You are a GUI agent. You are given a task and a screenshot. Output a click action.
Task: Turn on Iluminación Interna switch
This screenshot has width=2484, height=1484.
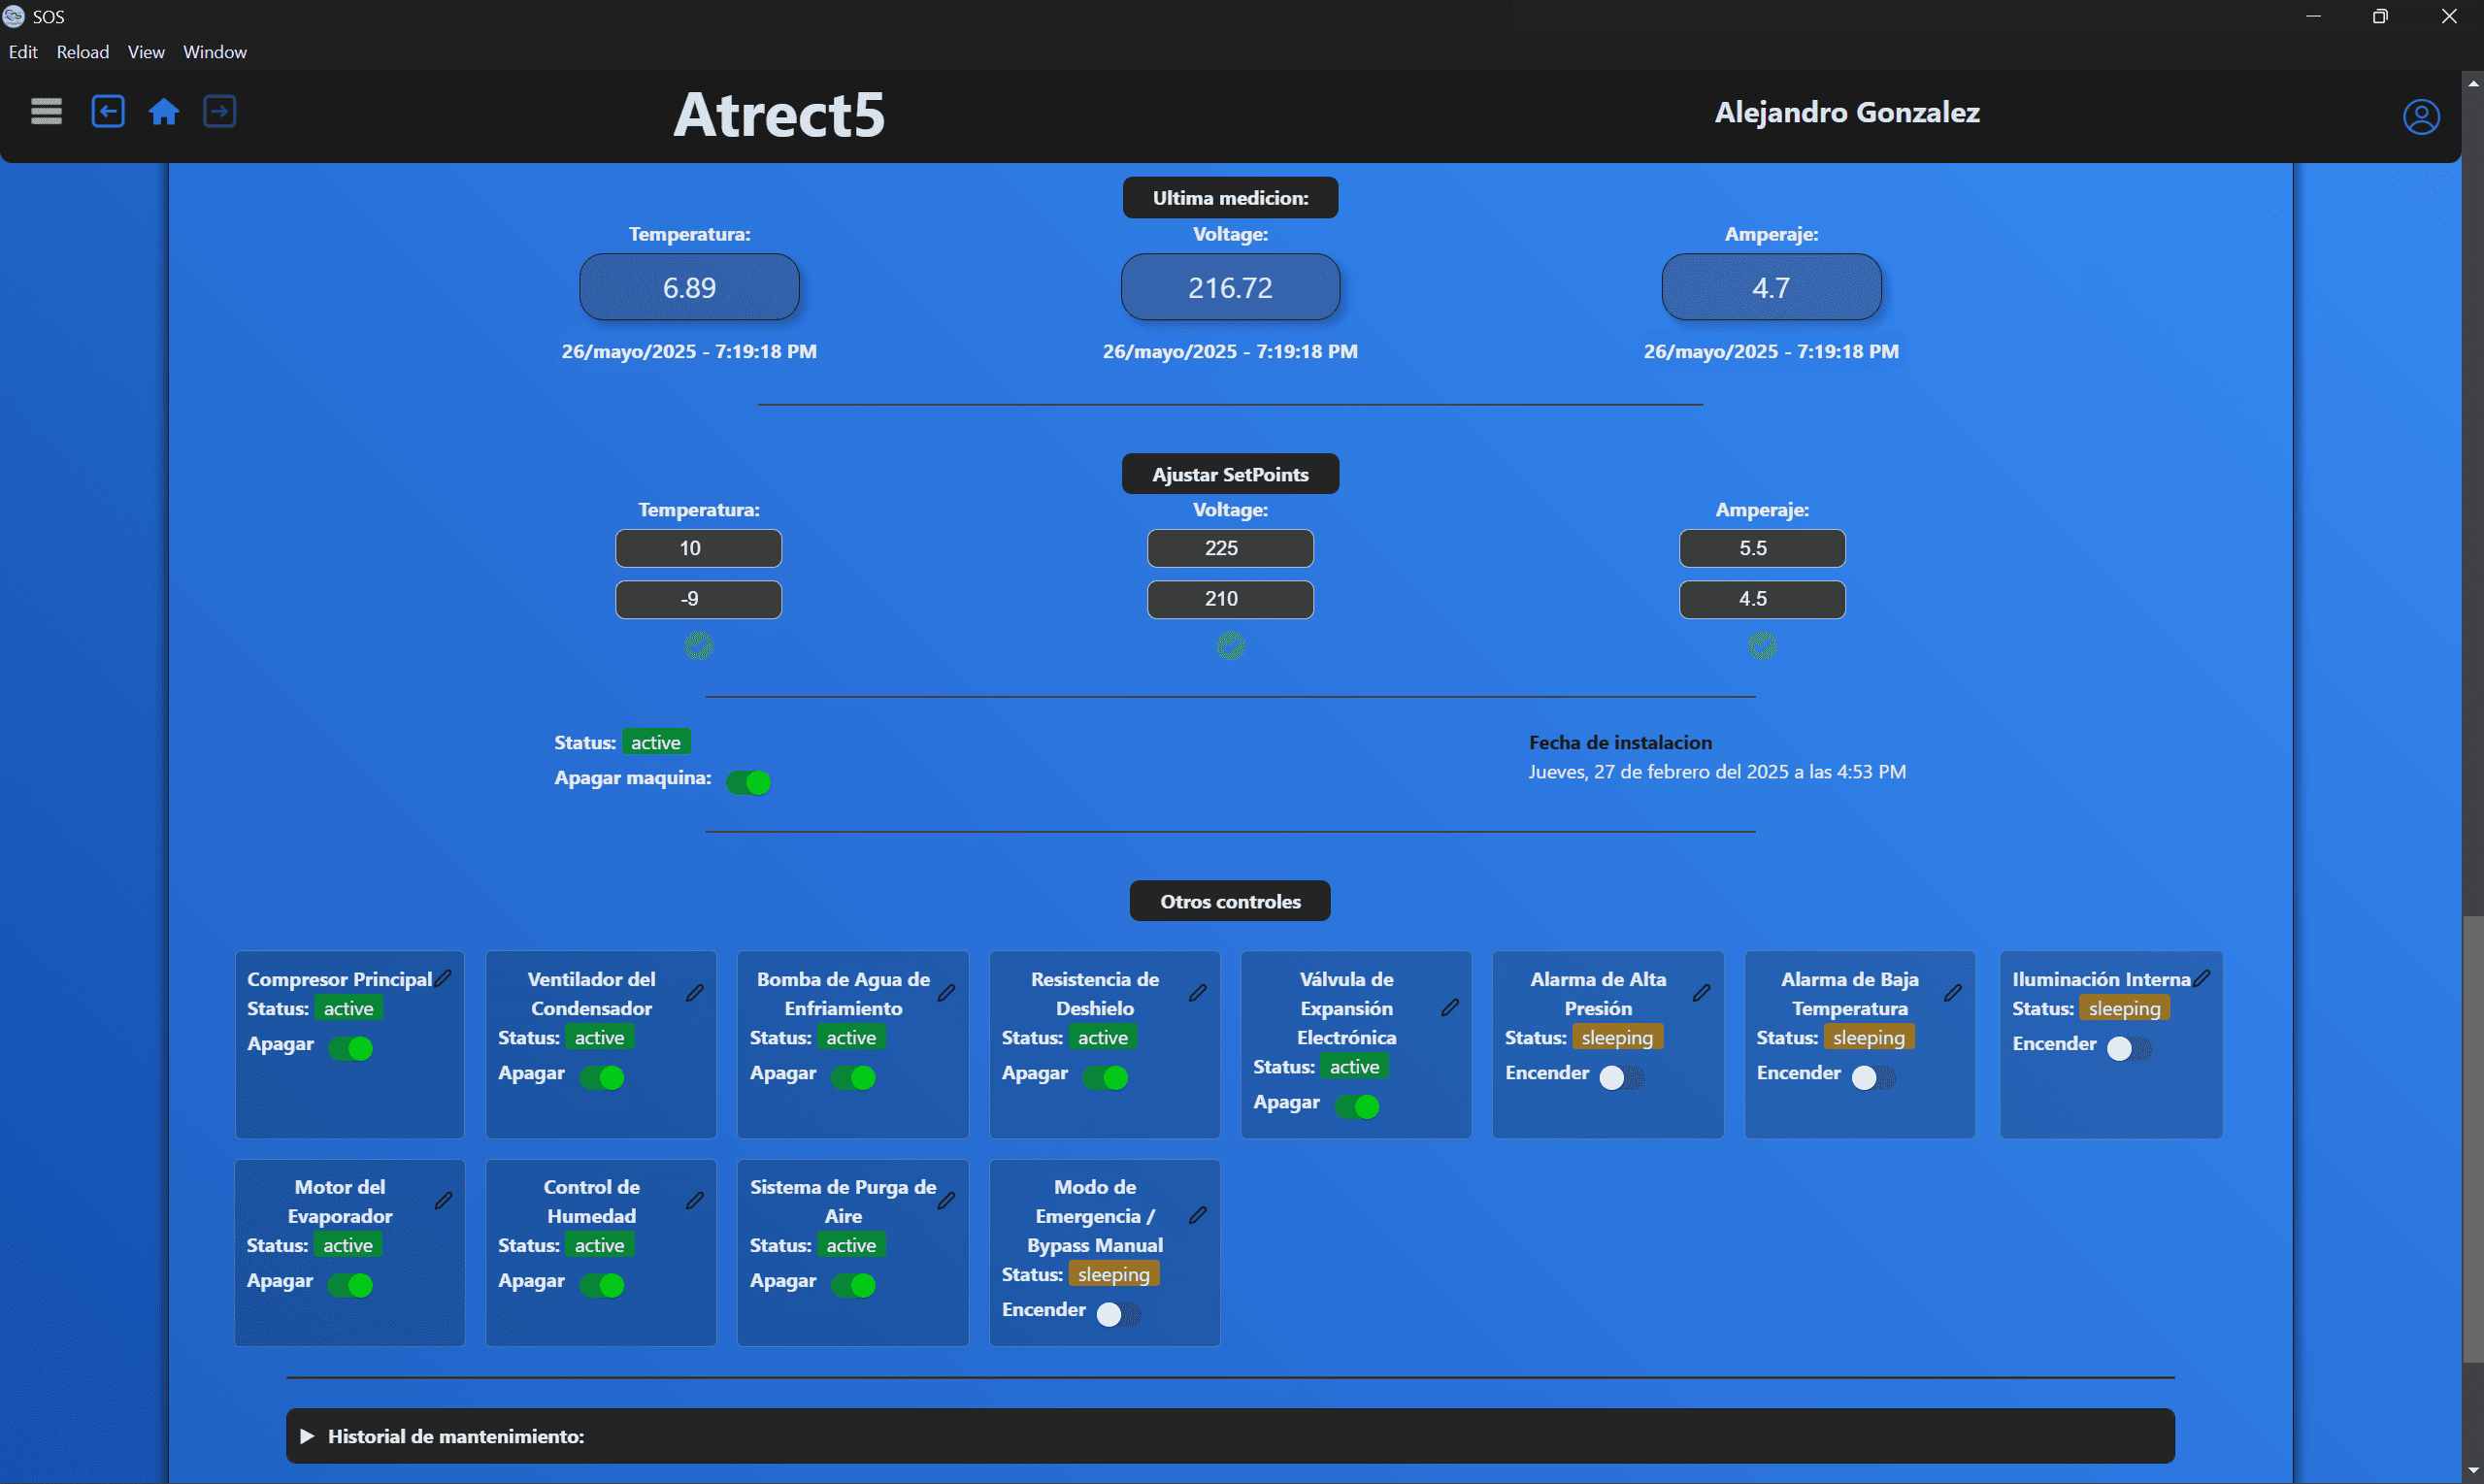[x=2130, y=1048]
